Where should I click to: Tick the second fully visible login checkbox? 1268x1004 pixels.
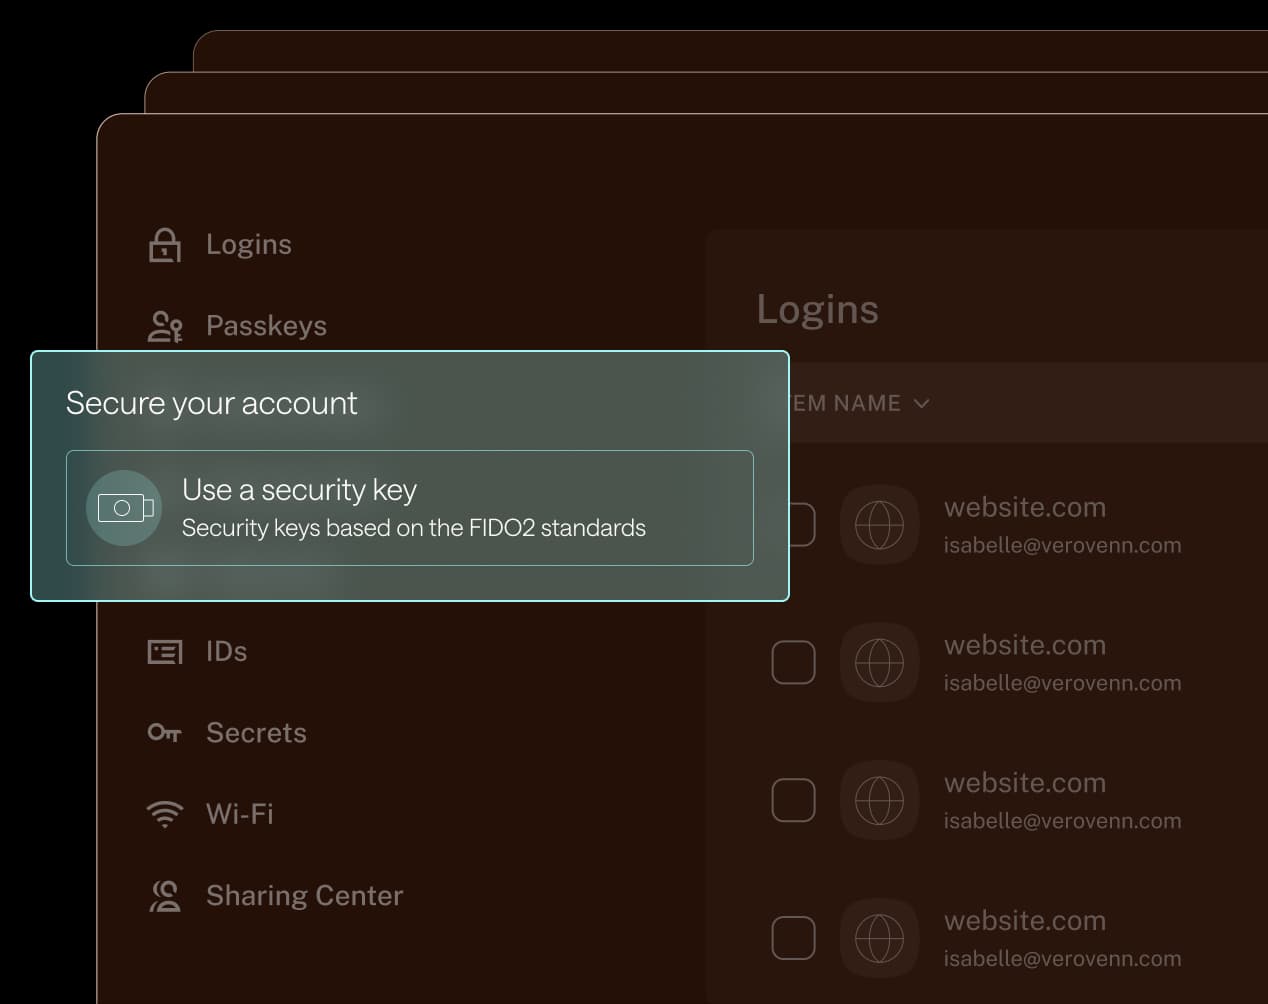pos(794,801)
